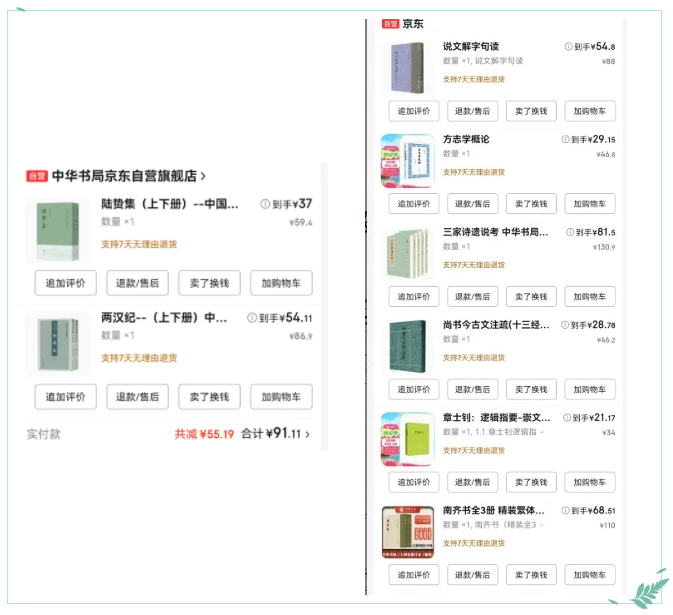Viewport: 673px width, 615px height.
Task: Open the 两汉纪 book thumbnail
Action: [58, 344]
